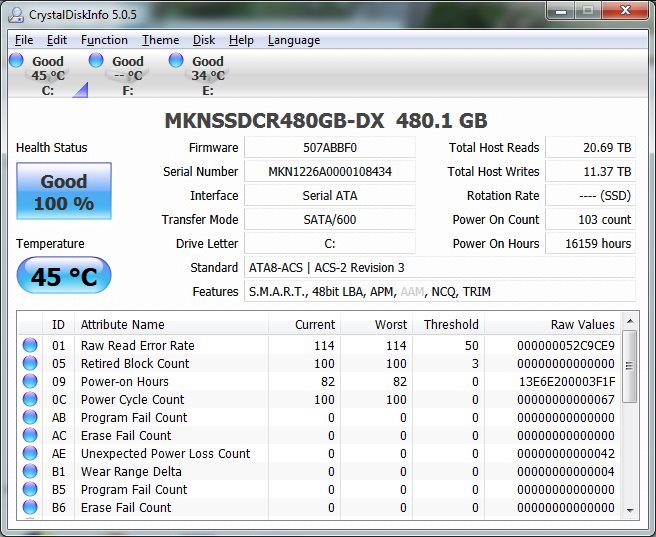Click status orb for B6 Erase Fail Count
656x537 pixels.
[30, 507]
